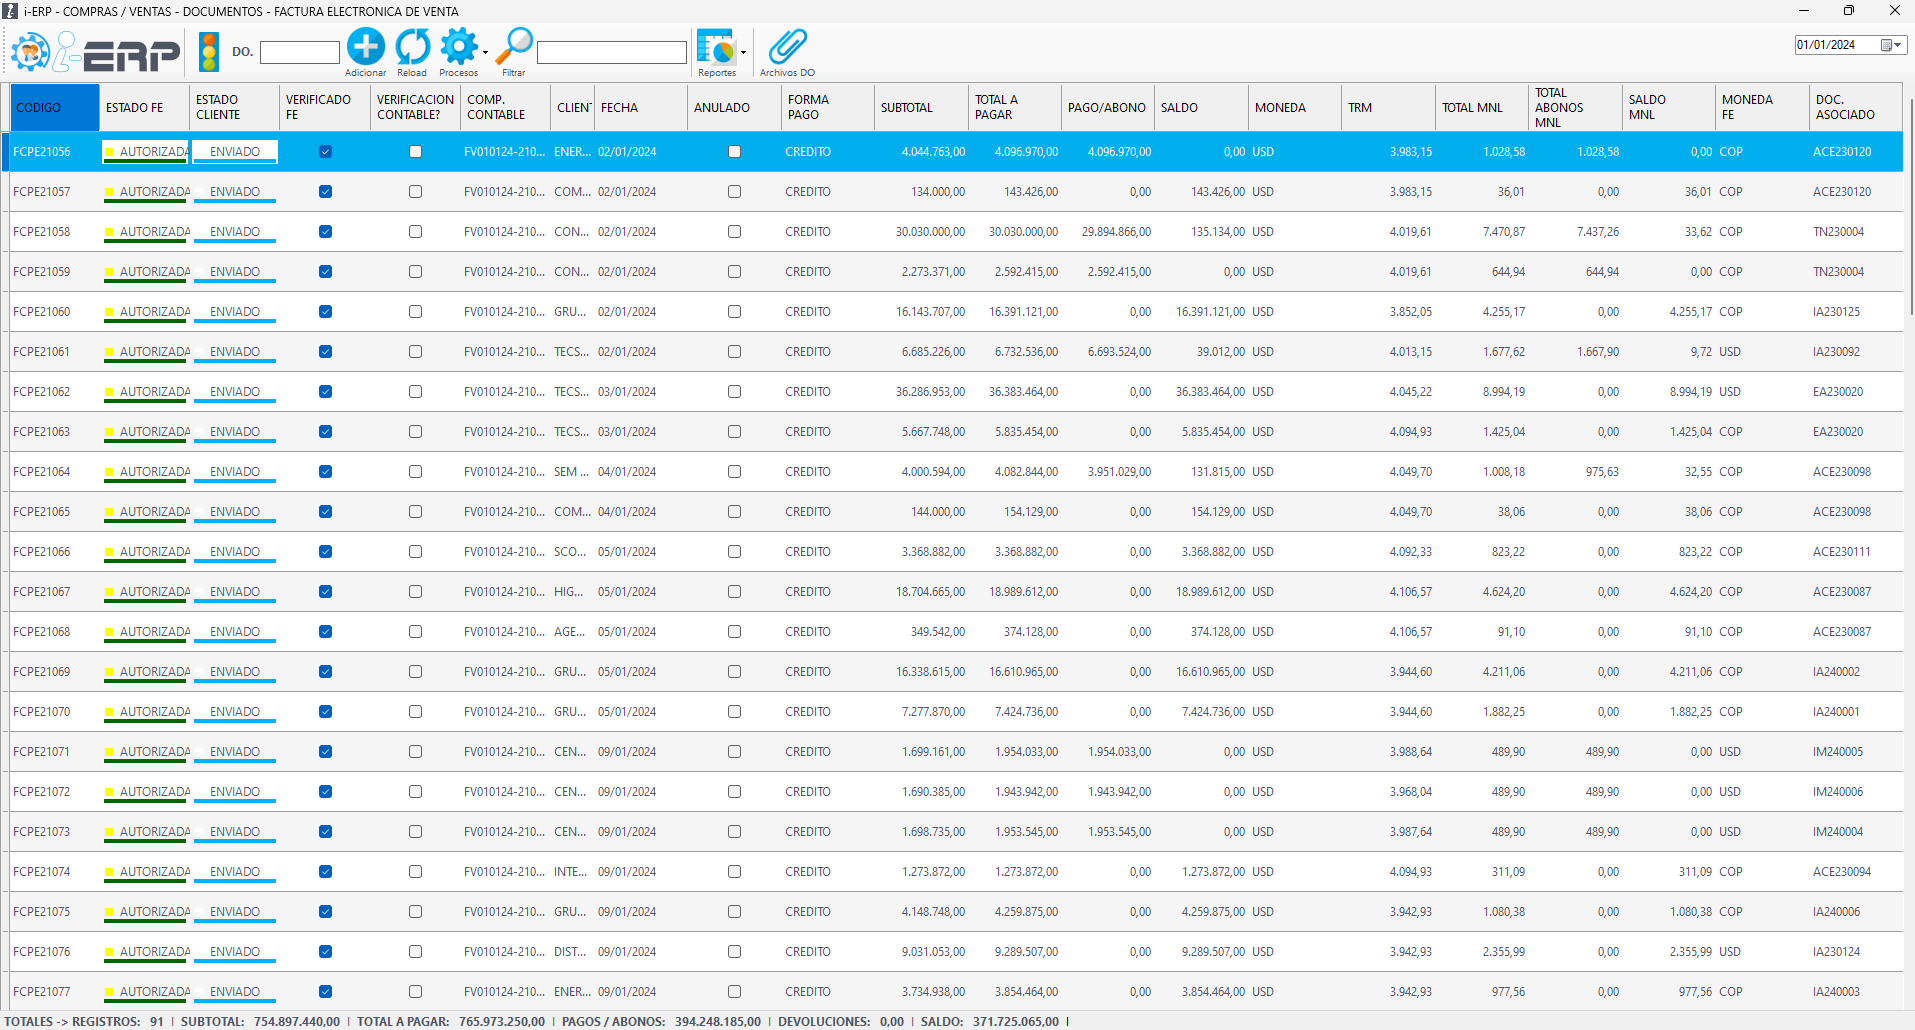
Task: Click the traffic light status icon
Action: pos(209,52)
